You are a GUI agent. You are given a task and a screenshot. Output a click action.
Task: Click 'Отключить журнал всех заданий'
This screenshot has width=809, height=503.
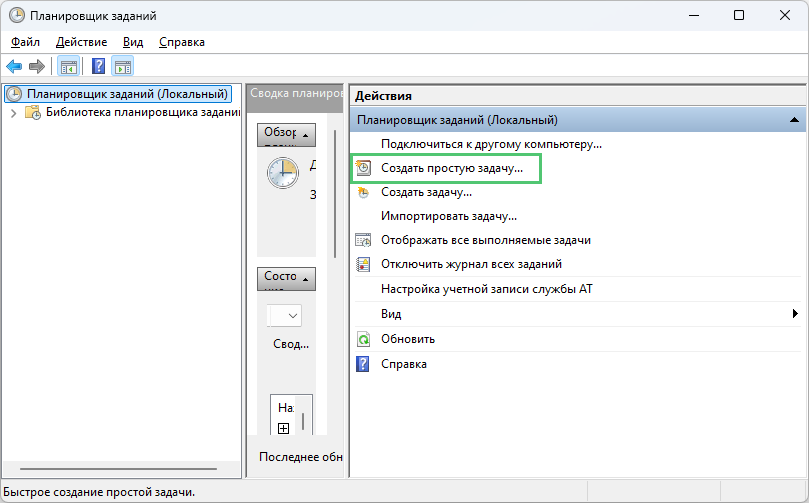471,264
